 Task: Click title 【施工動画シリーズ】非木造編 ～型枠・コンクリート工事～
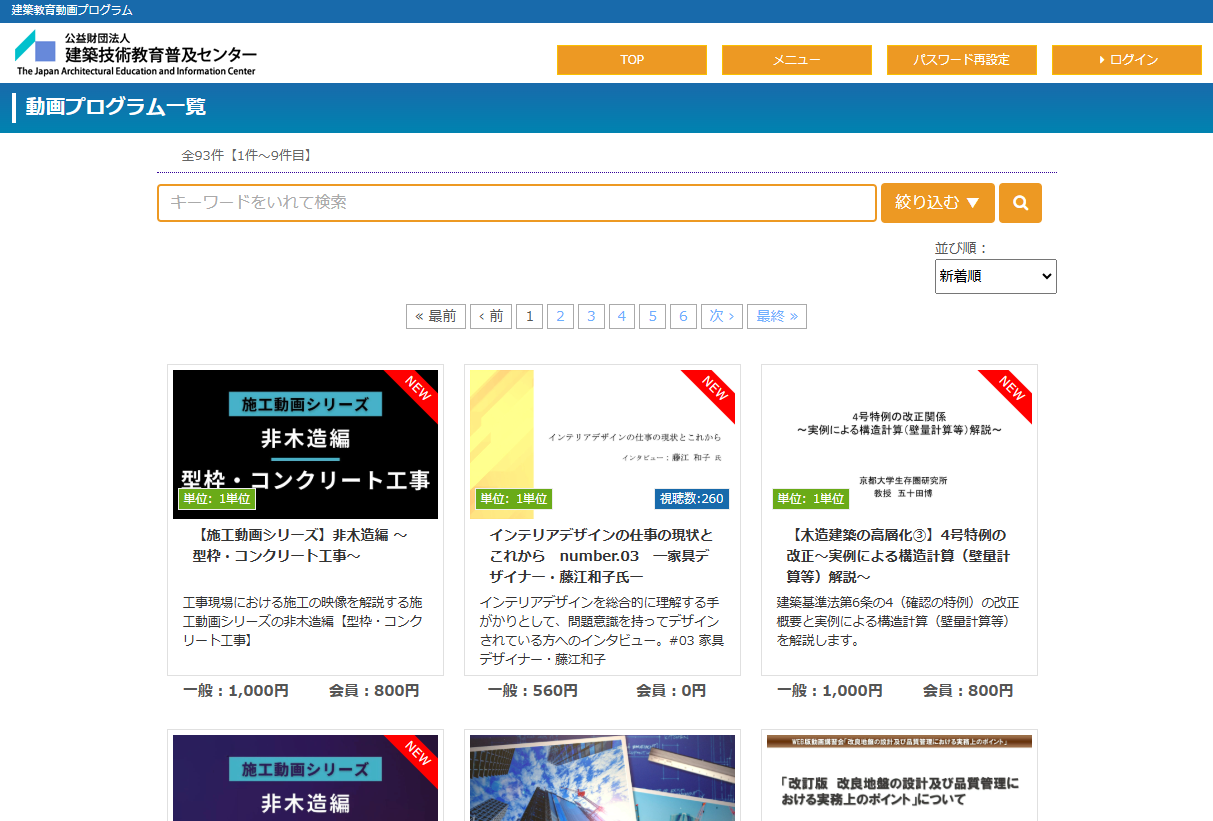tap(300, 545)
